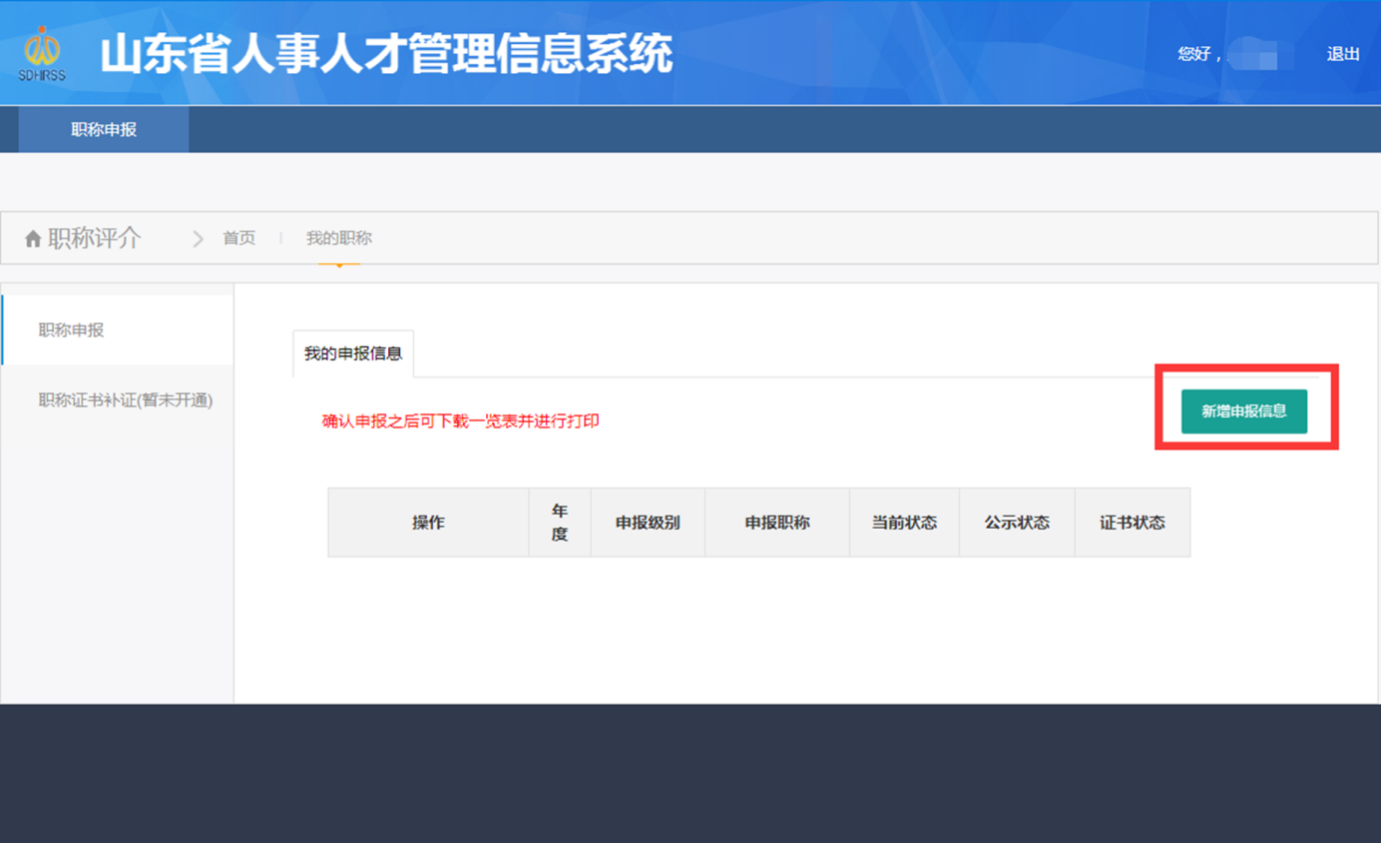Click the 公示状态 column header
Image resolution: width=1381 pixels, height=843 pixels.
pyautogui.click(x=1016, y=522)
